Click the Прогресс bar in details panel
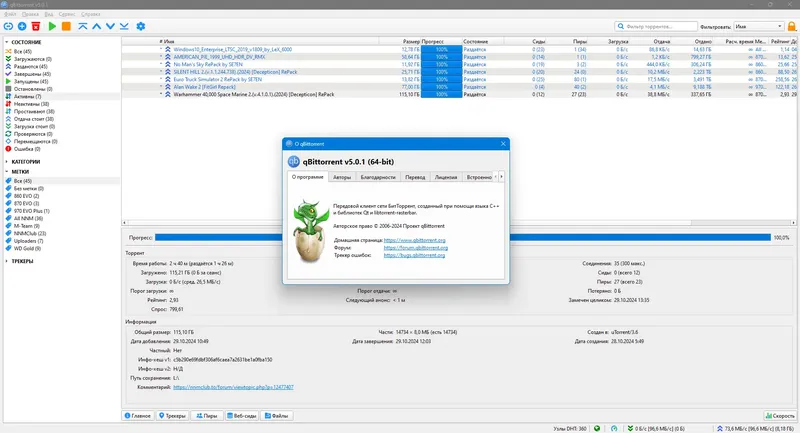The width and height of the screenshot is (800, 433). pyautogui.click(x=462, y=237)
